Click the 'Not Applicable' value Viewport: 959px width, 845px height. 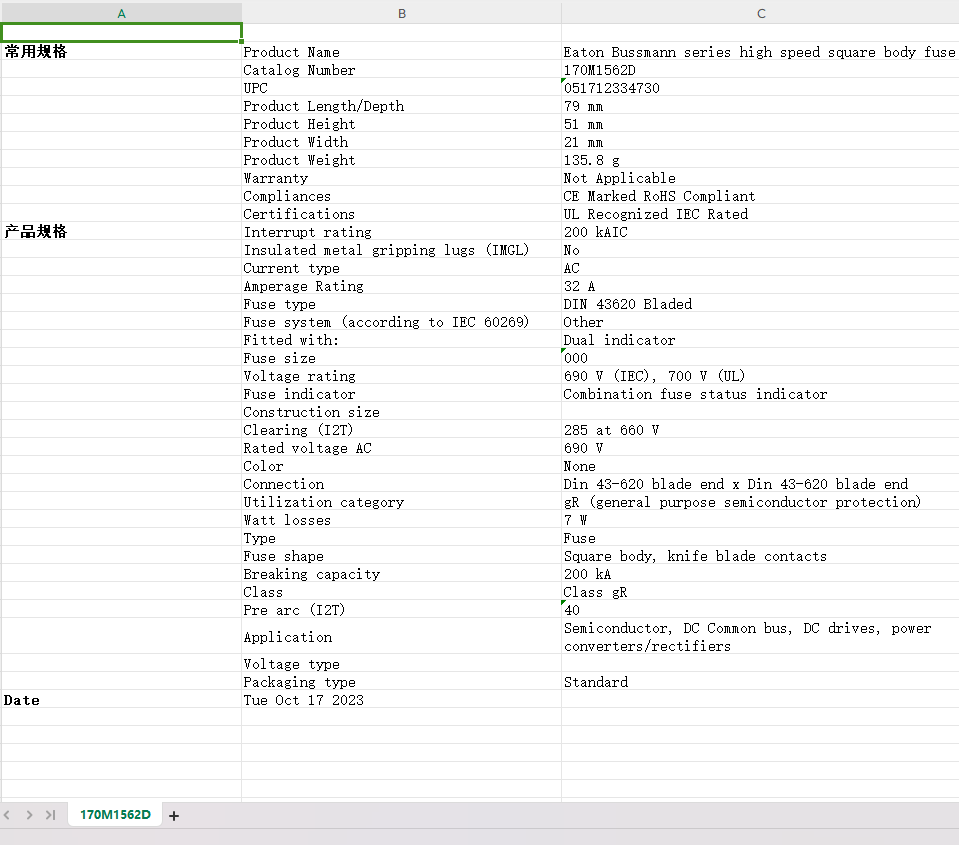click(x=760, y=178)
